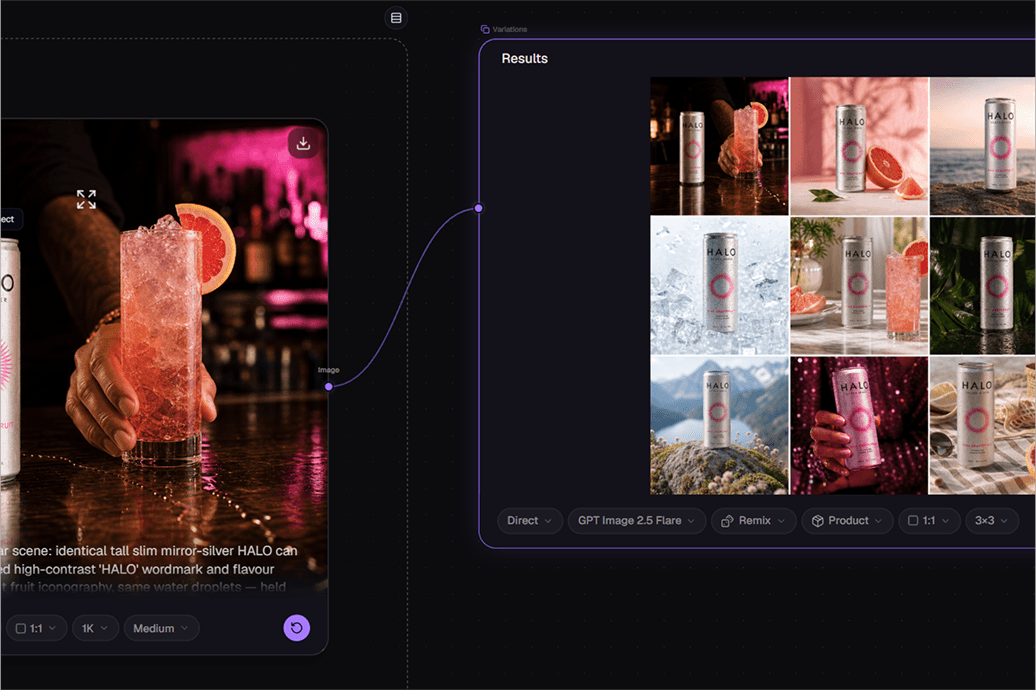
Task: Open the Medium quality dropdown
Action: point(161,628)
